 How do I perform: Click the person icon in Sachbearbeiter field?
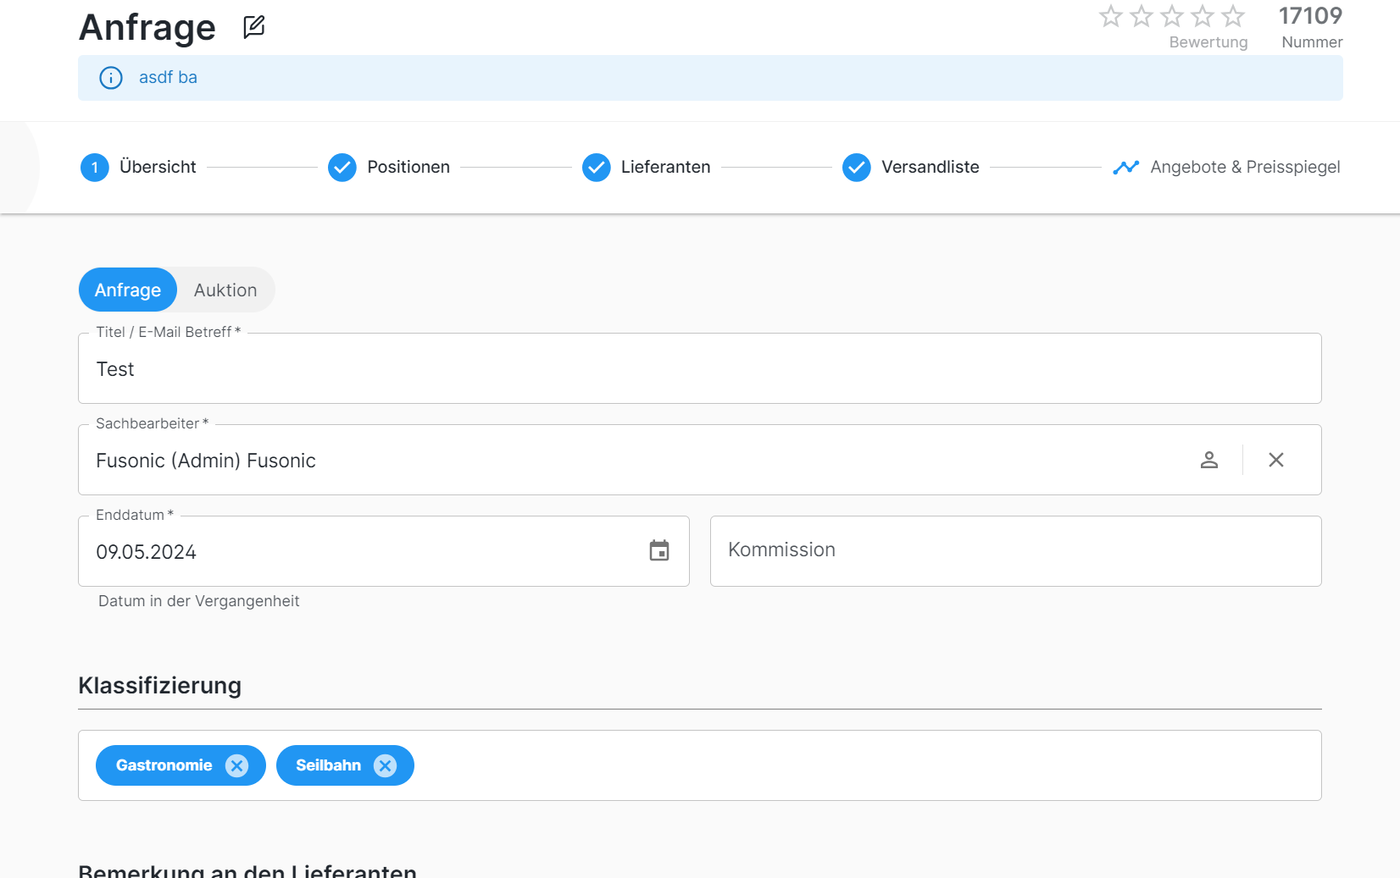click(1209, 460)
